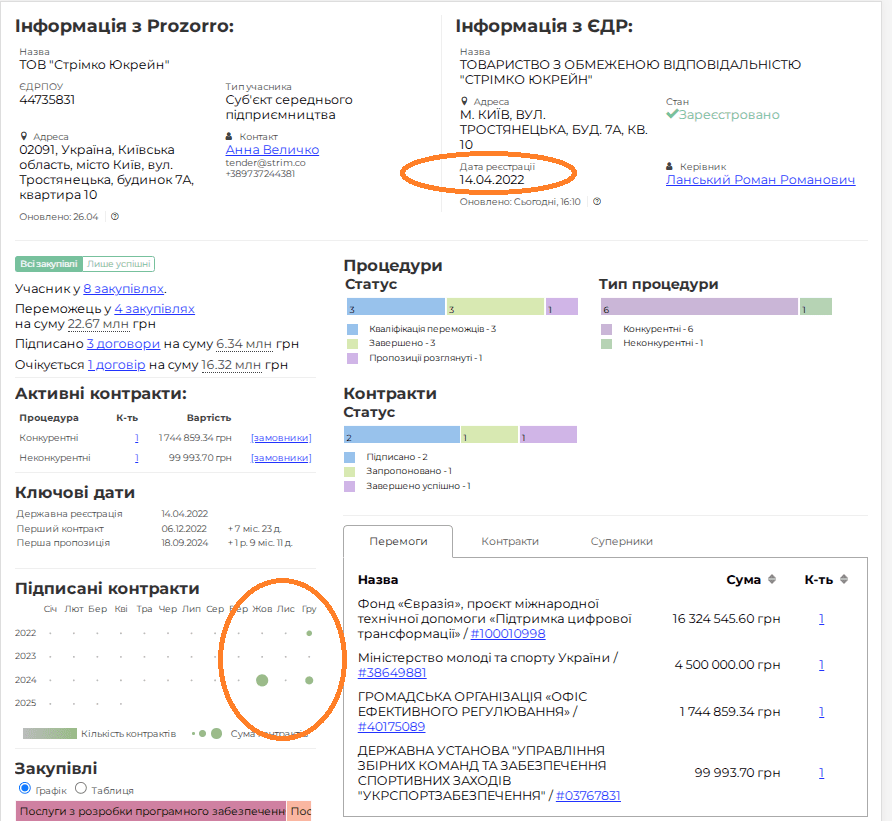Click the location pin in Prozorro address
The width and height of the screenshot is (892, 821).
tap(24, 137)
